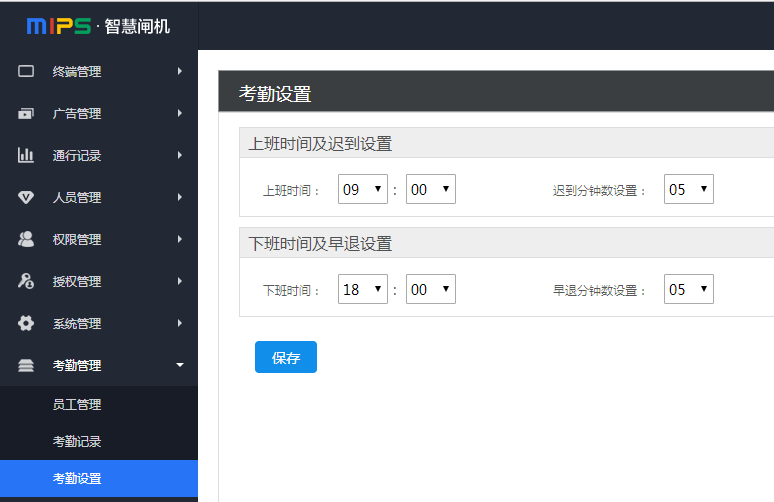Open the 通行记录 menu item

[x=99, y=155]
